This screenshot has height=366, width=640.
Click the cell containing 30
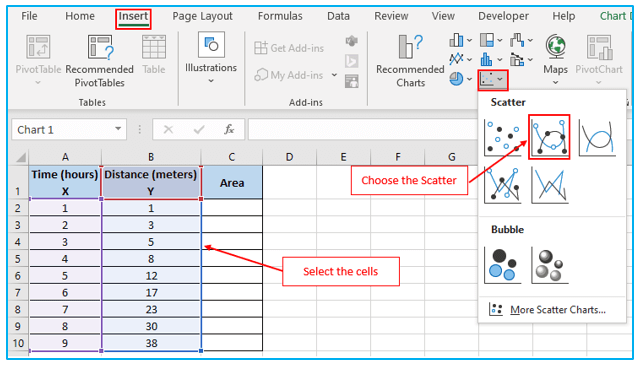tap(151, 326)
